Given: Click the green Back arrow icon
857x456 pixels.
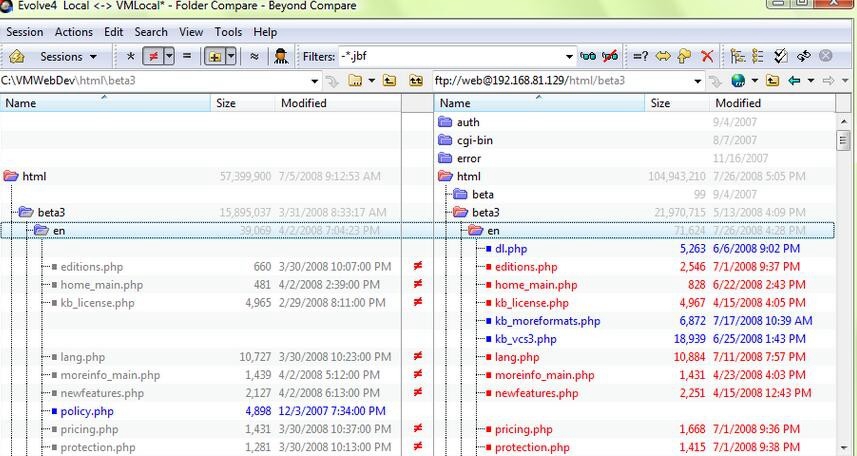Looking at the screenshot, I should (x=795, y=81).
